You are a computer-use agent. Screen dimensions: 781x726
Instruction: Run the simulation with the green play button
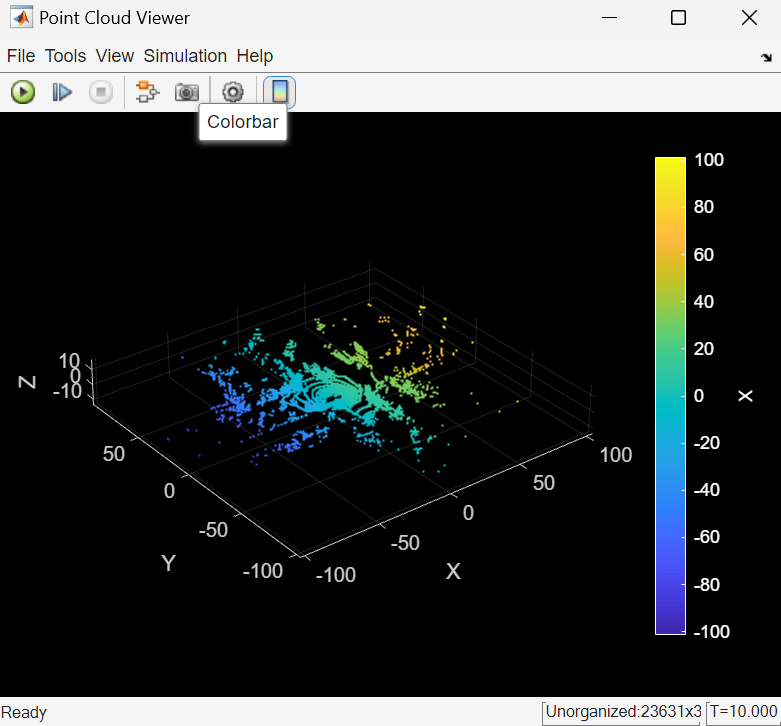click(x=22, y=92)
